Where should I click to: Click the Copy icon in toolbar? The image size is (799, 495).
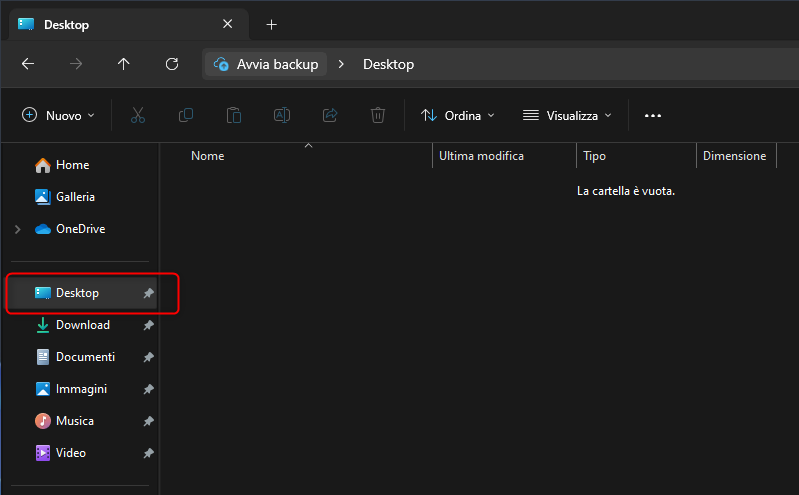[x=186, y=115]
